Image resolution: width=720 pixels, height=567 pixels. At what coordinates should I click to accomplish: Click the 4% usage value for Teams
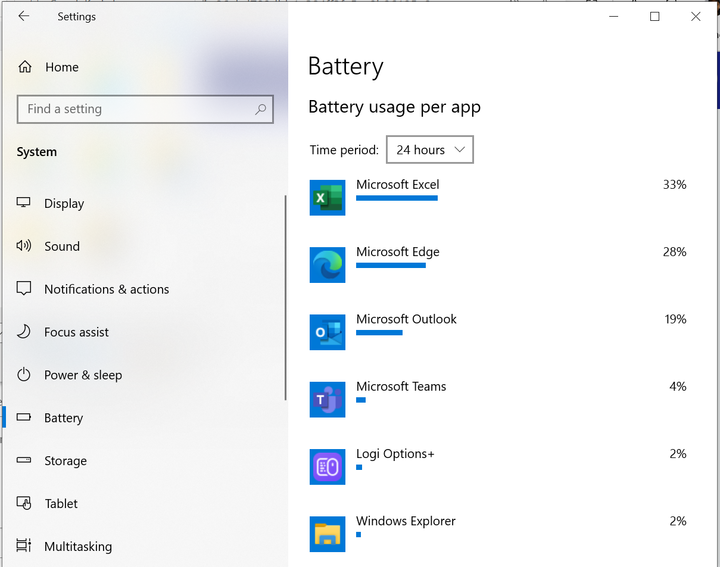tap(678, 387)
